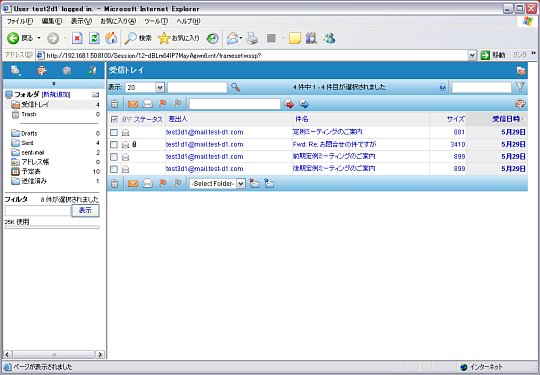Viewport: 540px width, 375px height.
Task: Click the IE Stop icon
Action: (77, 38)
